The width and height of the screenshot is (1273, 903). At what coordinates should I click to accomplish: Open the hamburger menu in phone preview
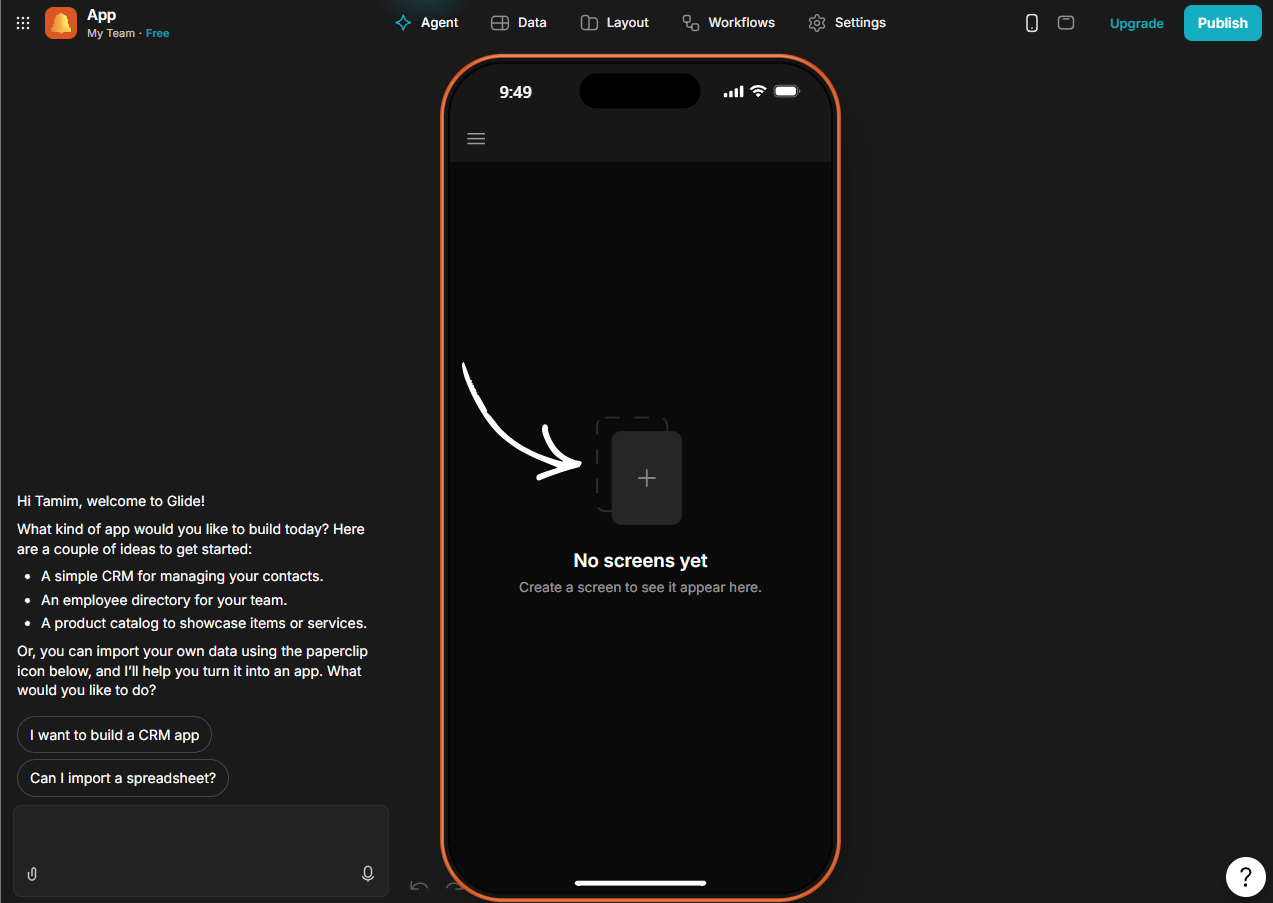pos(476,139)
